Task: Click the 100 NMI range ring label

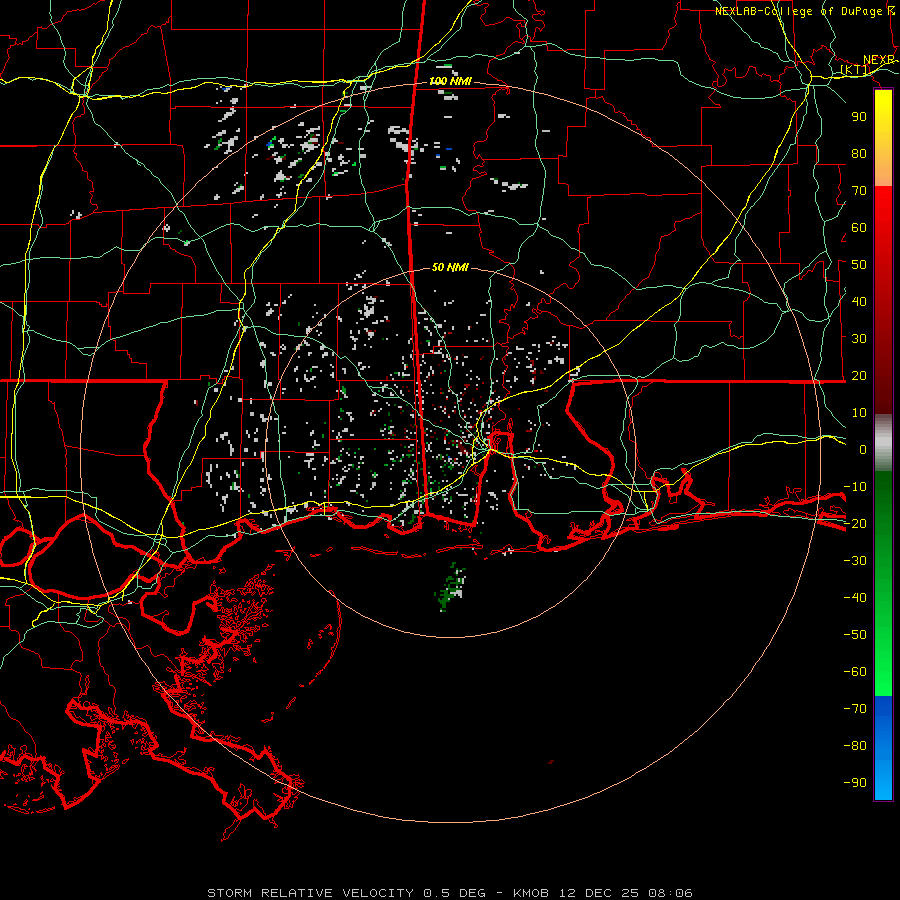Action: point(451,81)
